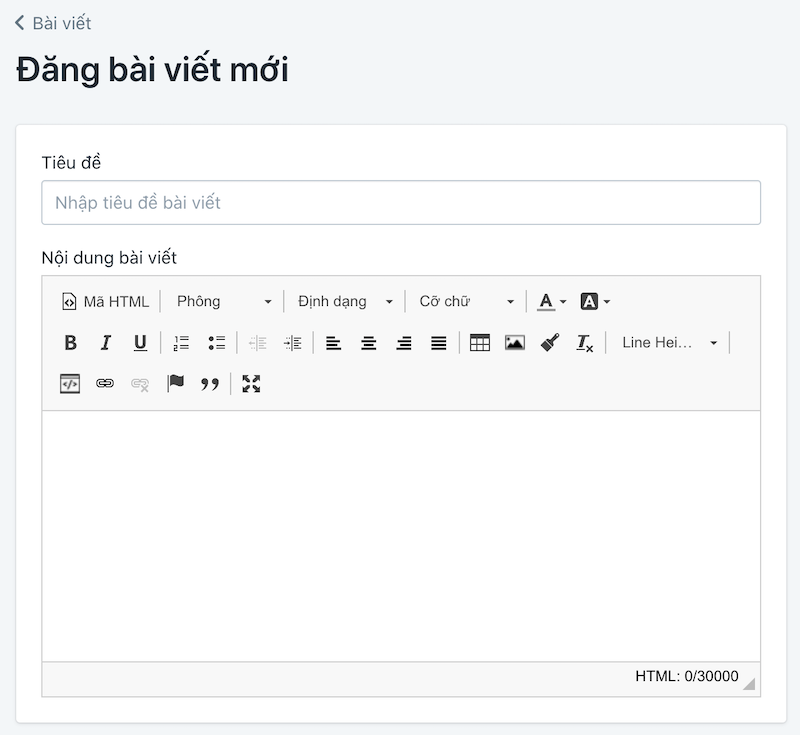
Task: Open the code view icon
Action: (68, 383)
